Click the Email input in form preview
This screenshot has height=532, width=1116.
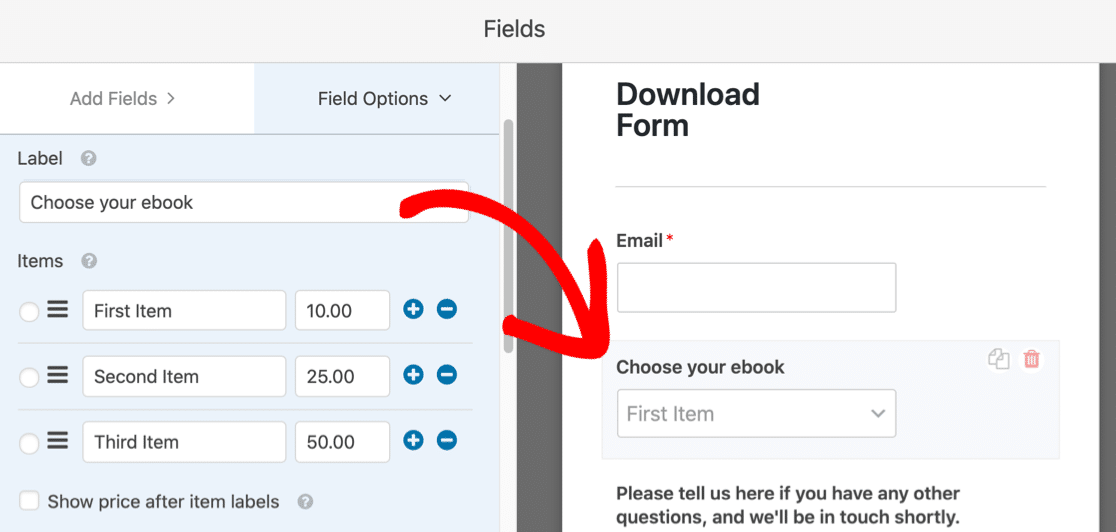[756, 288]
